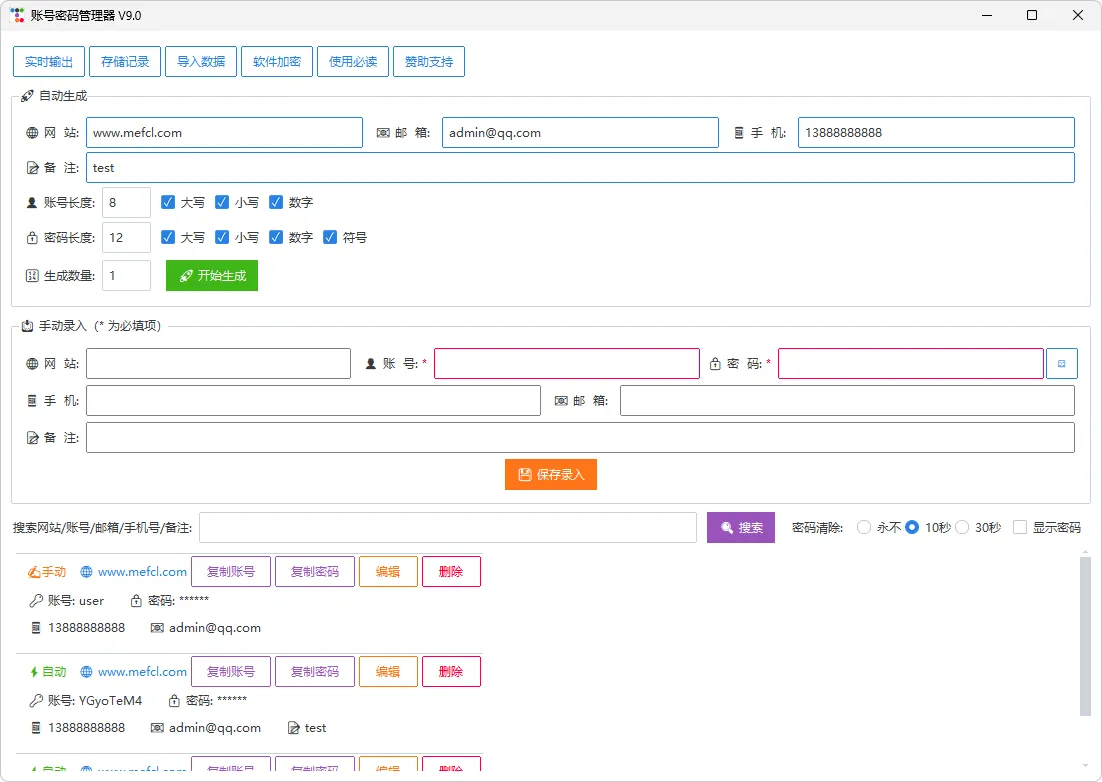Click the manual entry 备注 field
Viewport: 1102px width, 782px height.
point(581,438)
